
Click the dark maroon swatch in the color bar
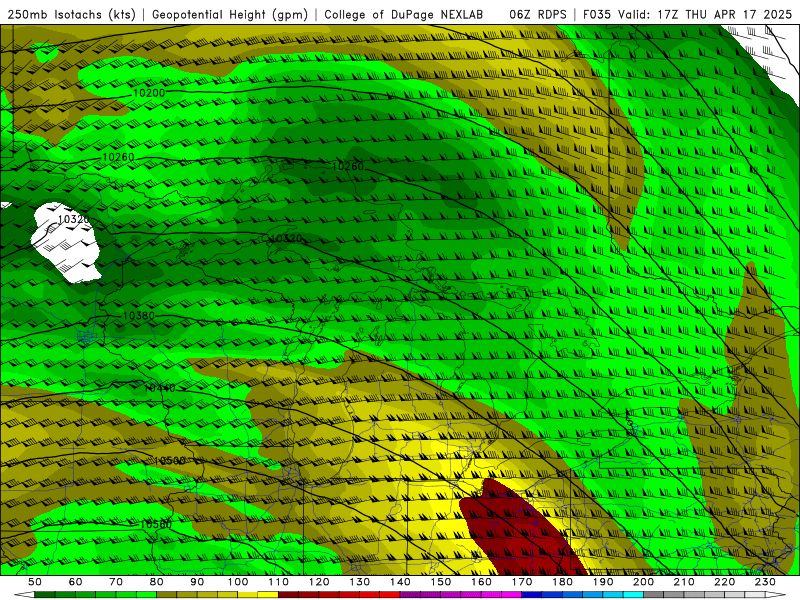coord(289,595)
